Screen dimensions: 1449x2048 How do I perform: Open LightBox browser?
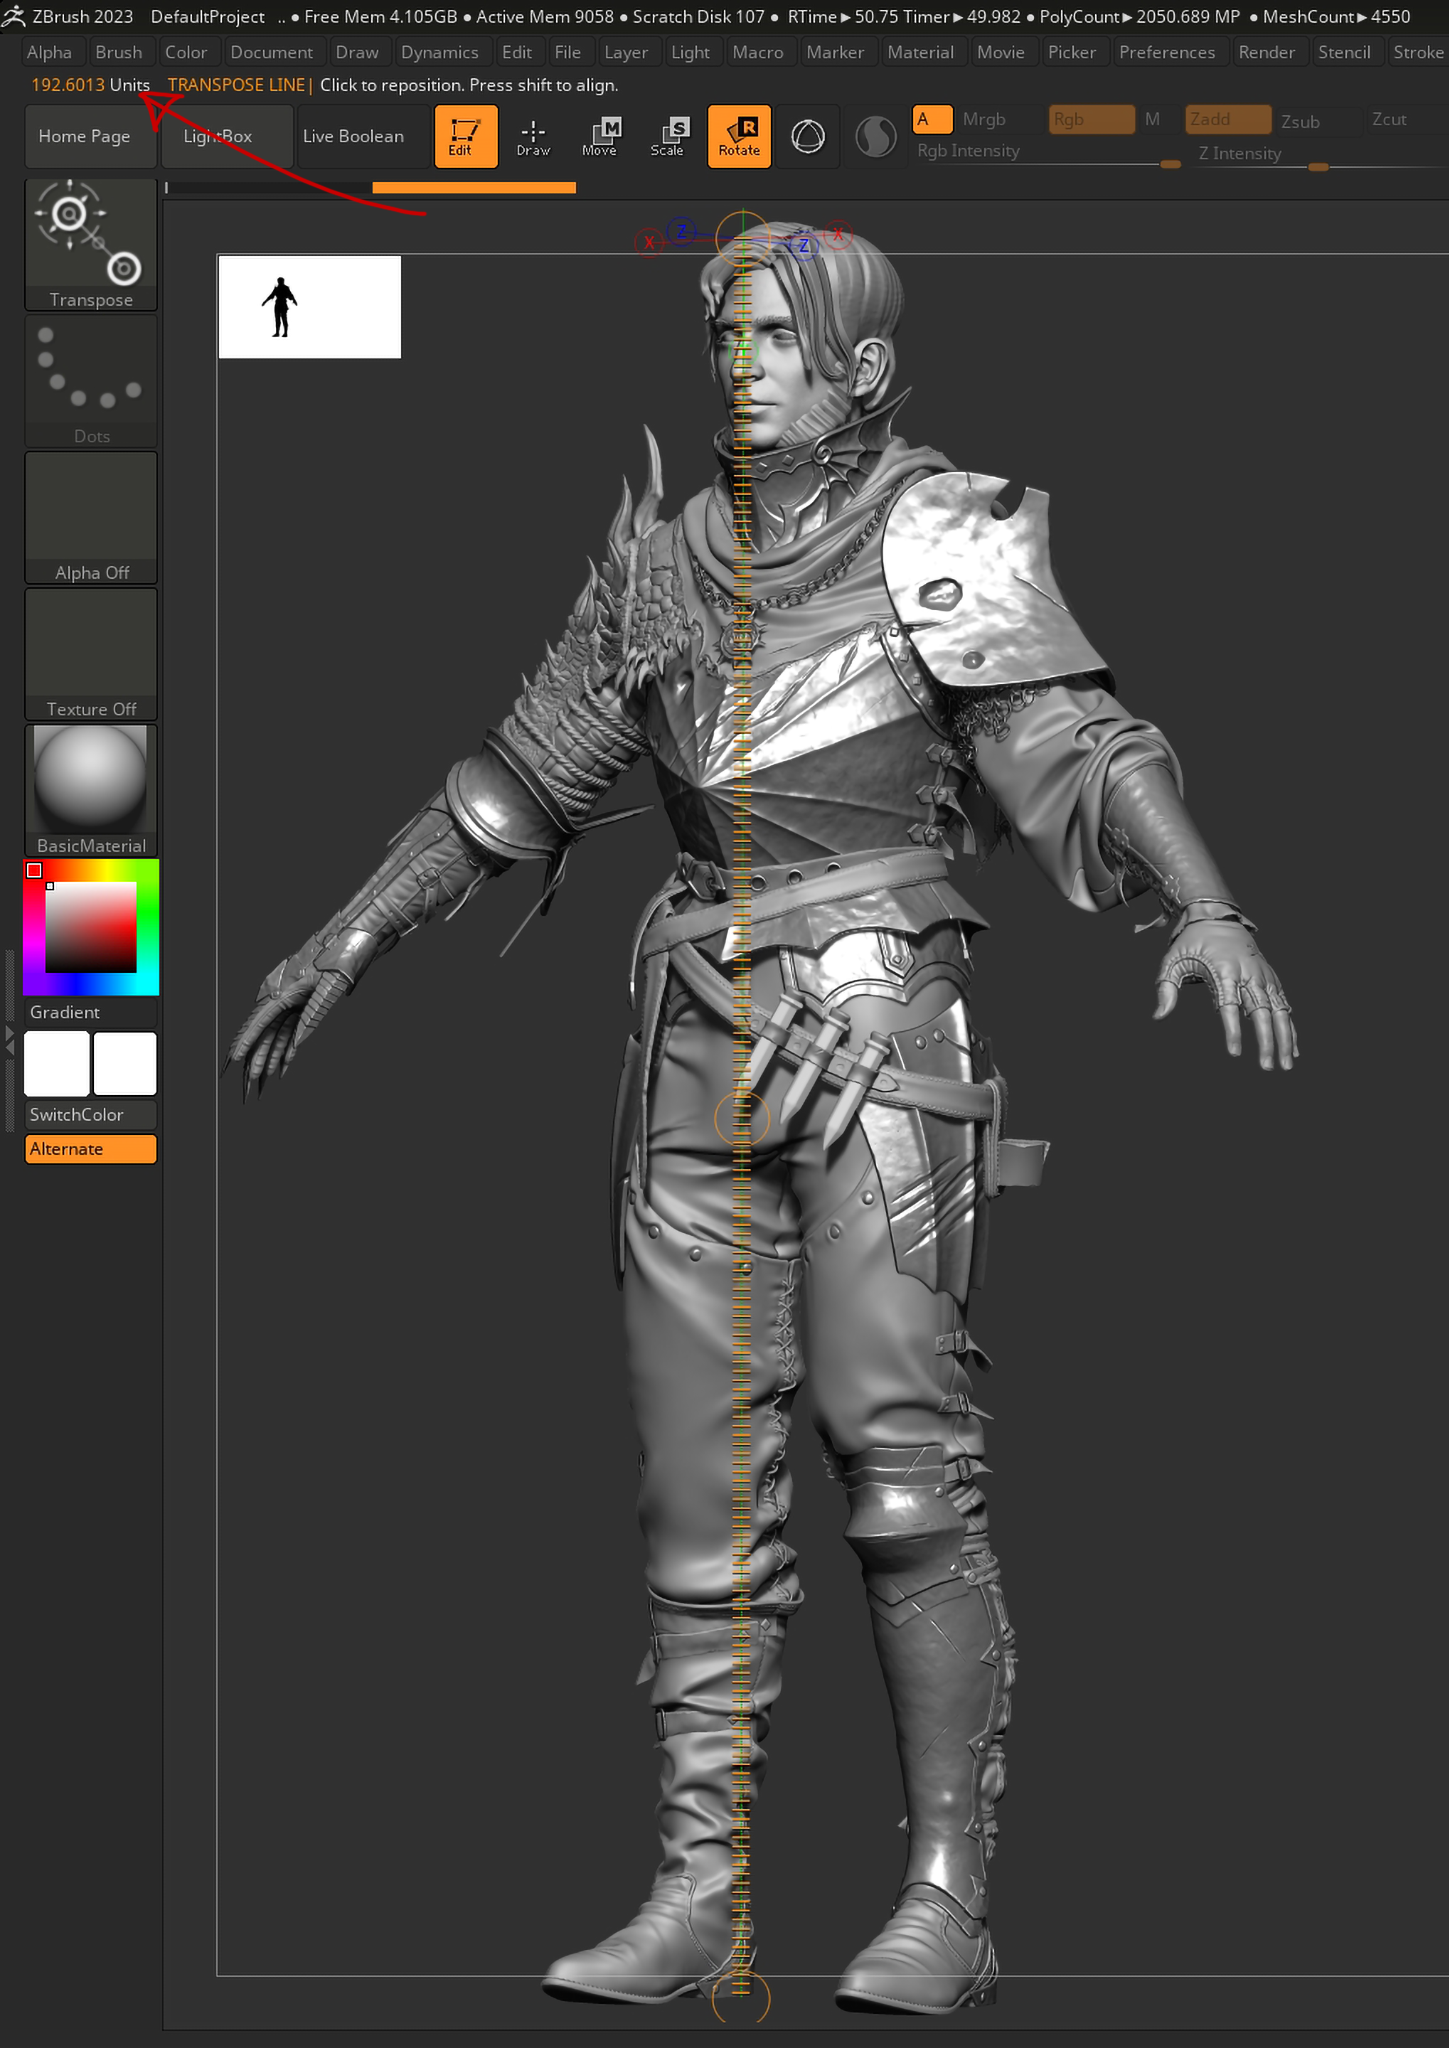(226, 136)
